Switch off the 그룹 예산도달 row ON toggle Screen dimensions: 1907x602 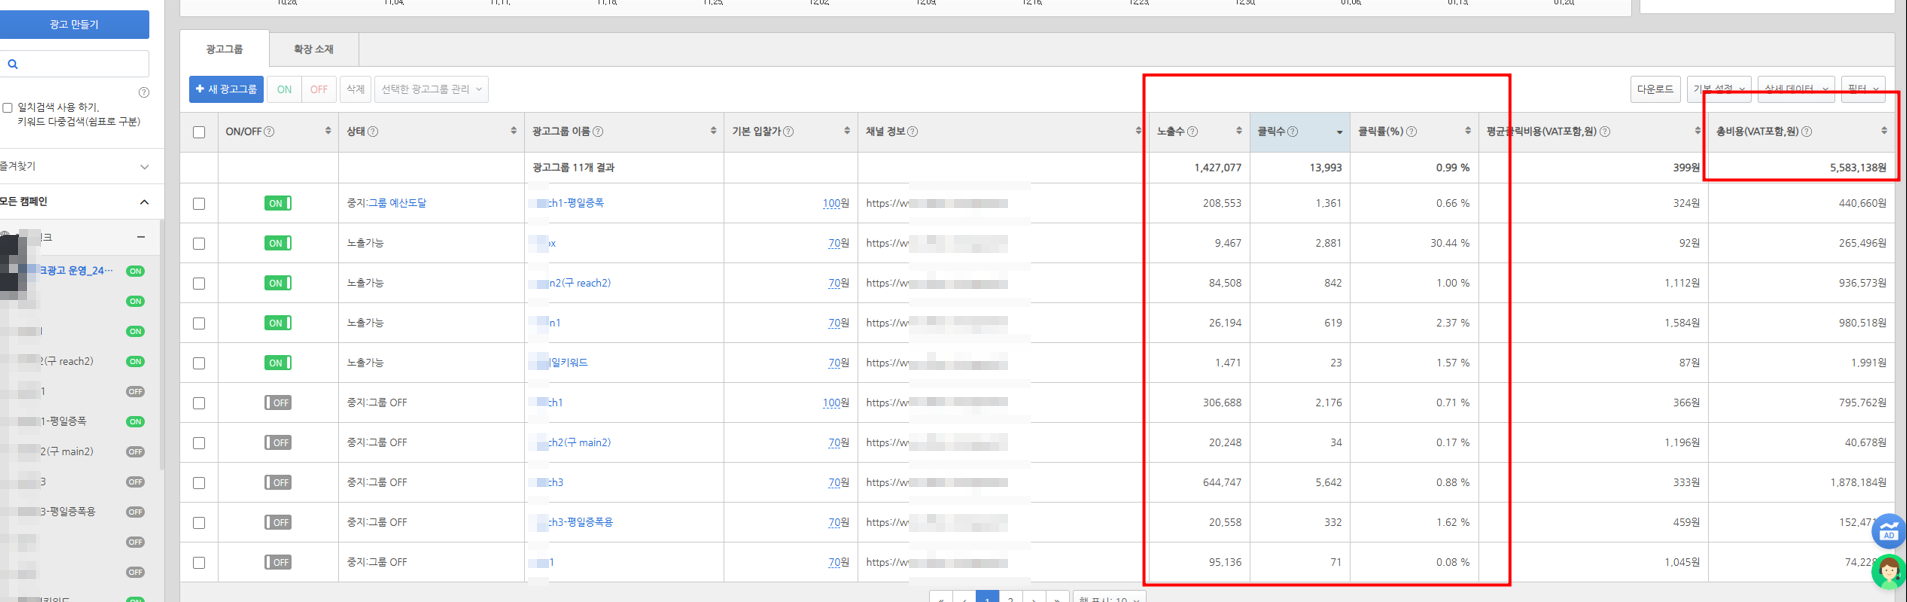point(277,203)
